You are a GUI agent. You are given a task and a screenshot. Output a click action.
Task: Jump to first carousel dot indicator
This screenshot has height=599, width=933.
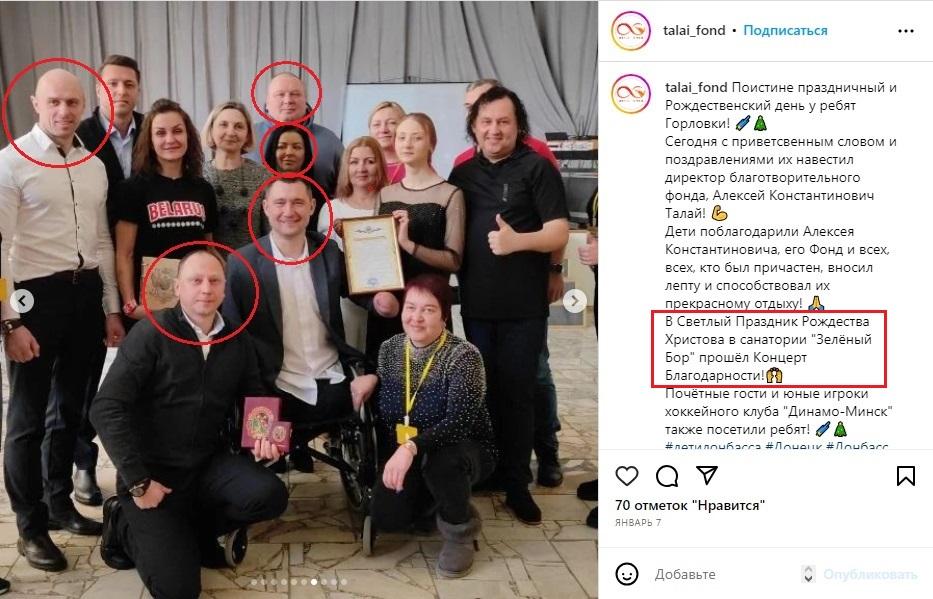pyautogui.click(x=255, y=582)
